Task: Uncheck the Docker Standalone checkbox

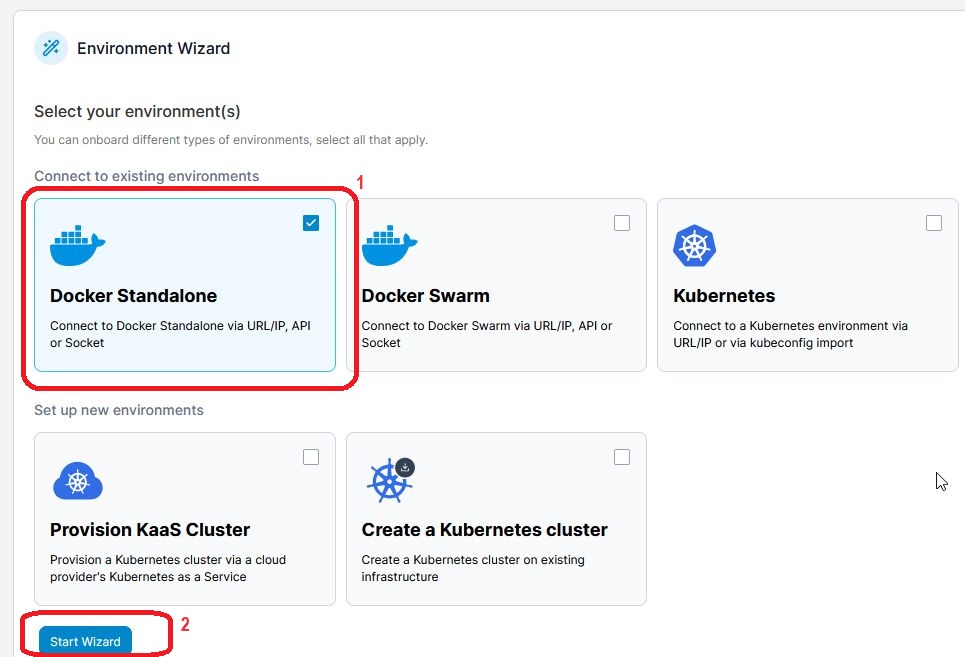Action: [x=311, y=223]
